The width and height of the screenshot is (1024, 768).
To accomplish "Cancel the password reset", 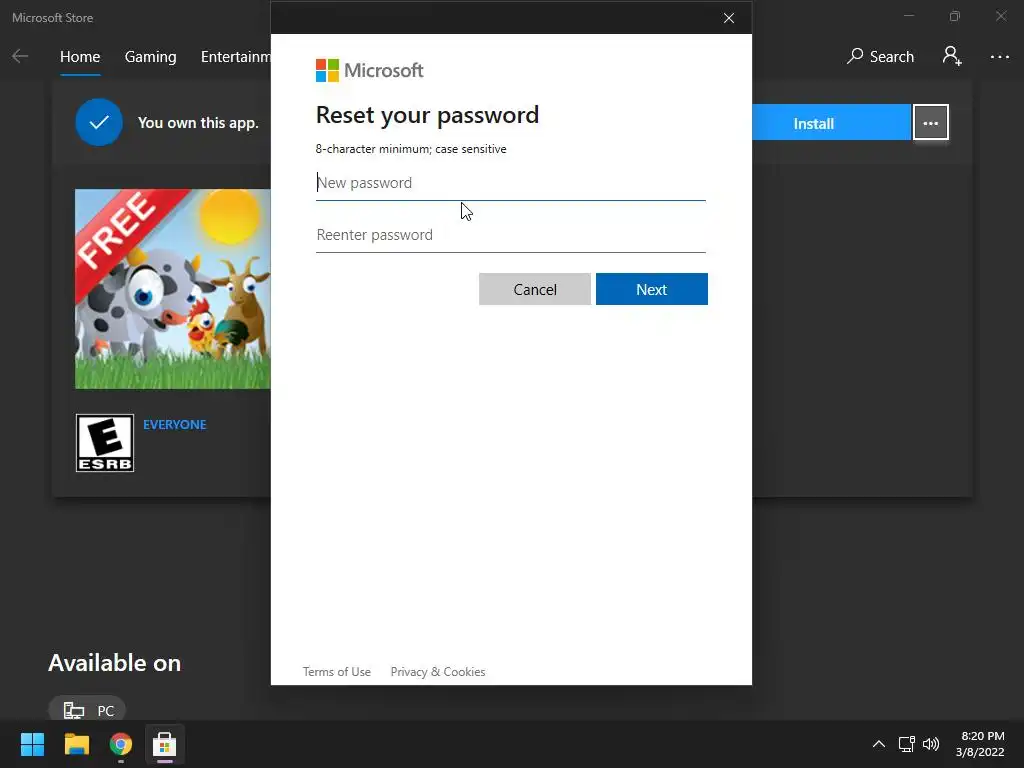I will pos(535,289).
